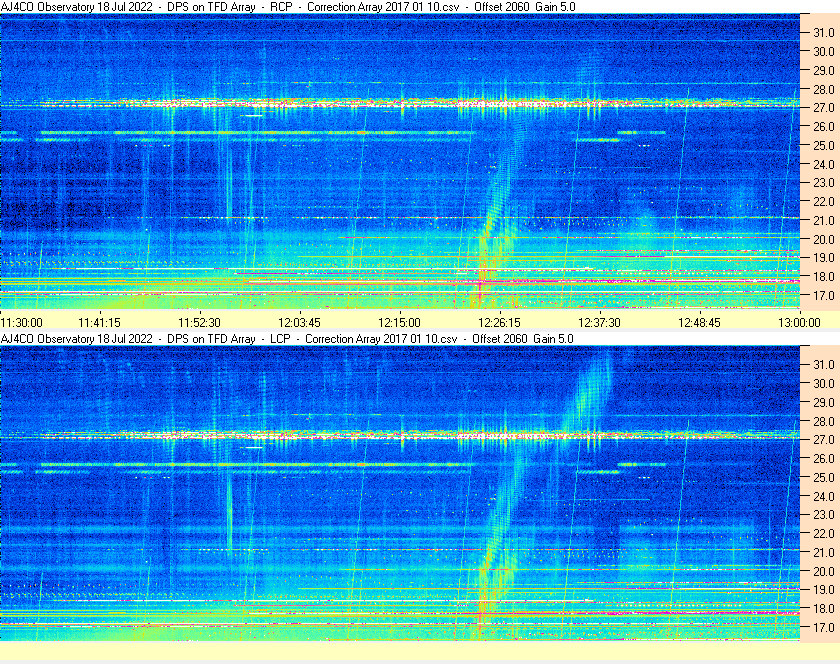This screenshot has width=840, height=664.
Task: Click the 11:52:30 time axis label
Action: tap(199, 322)
